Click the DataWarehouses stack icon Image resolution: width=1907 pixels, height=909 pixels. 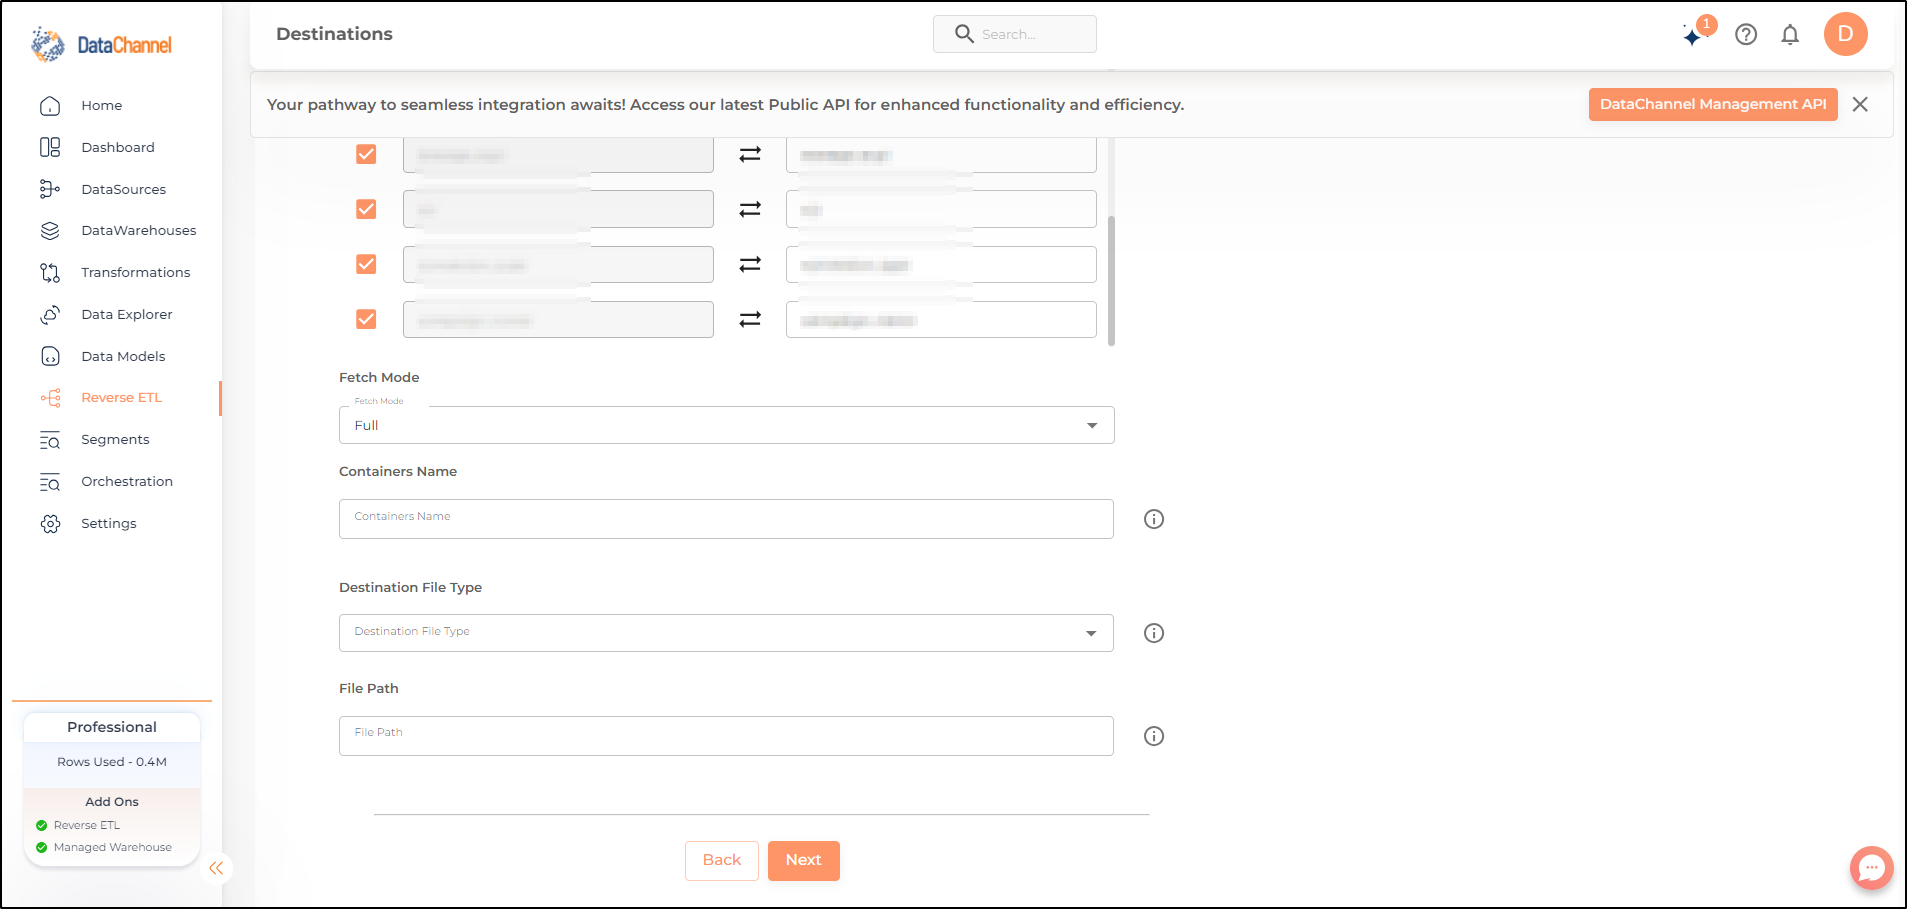coord(50,231)
